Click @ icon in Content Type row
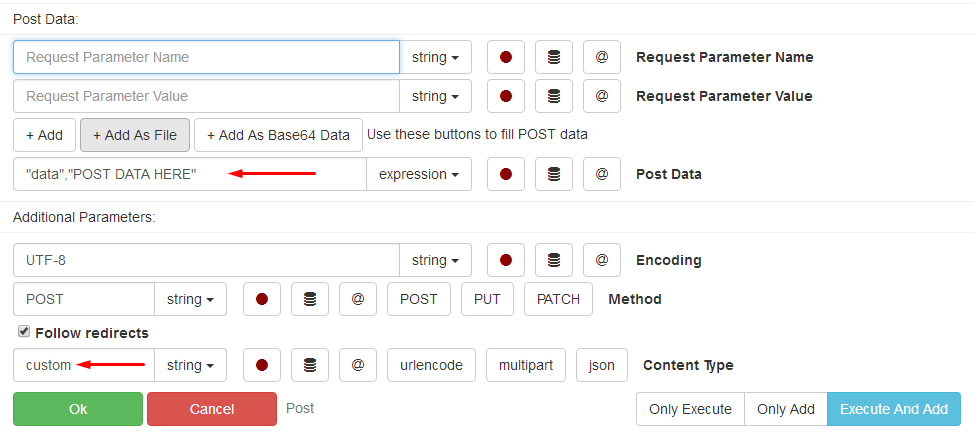This screenshot has height=437, width=974. (x=358, y=365)
